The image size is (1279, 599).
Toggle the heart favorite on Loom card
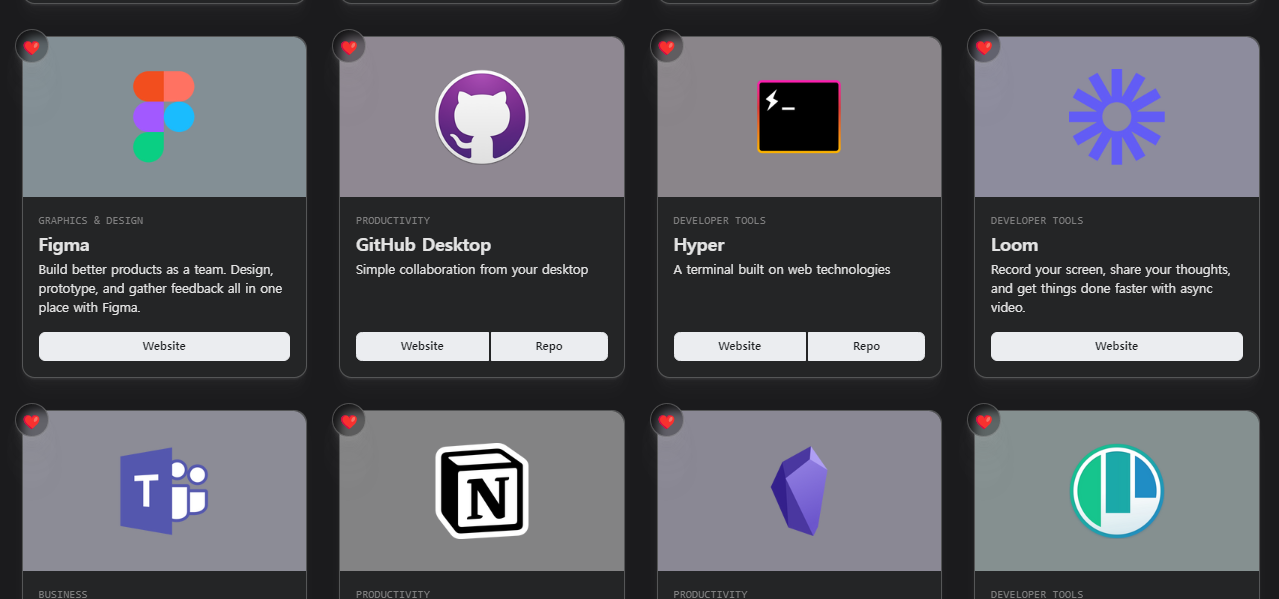coord(984,46)
